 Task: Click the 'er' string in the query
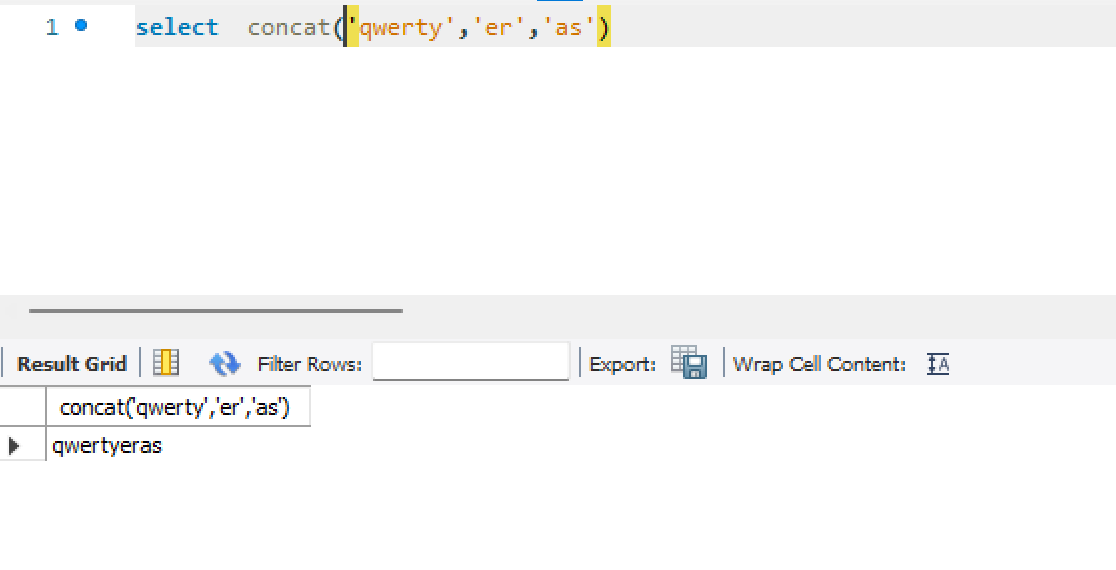click(x=499, y=27)
